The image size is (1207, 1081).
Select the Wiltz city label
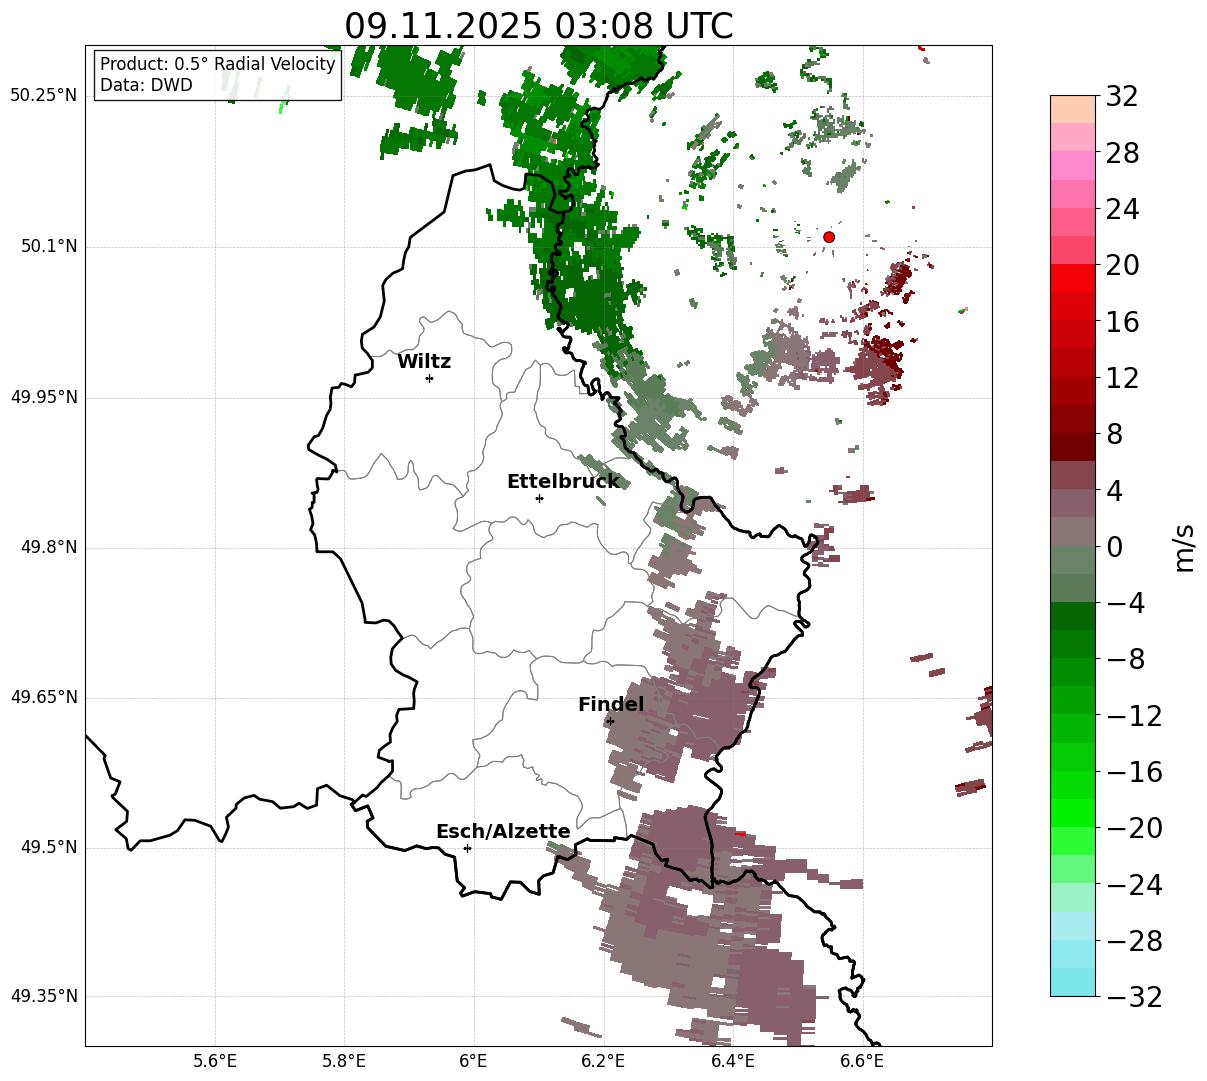[424, 362]
